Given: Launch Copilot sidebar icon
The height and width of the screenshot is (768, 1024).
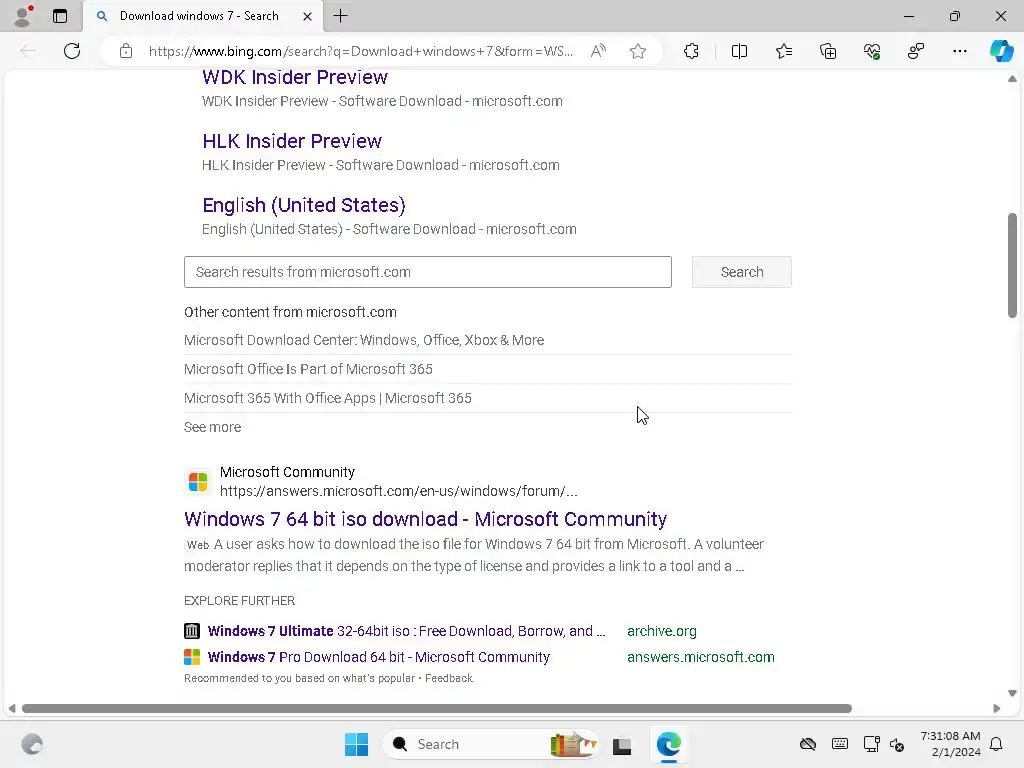Looking at the screenshot, I should tap(1001, 51).
